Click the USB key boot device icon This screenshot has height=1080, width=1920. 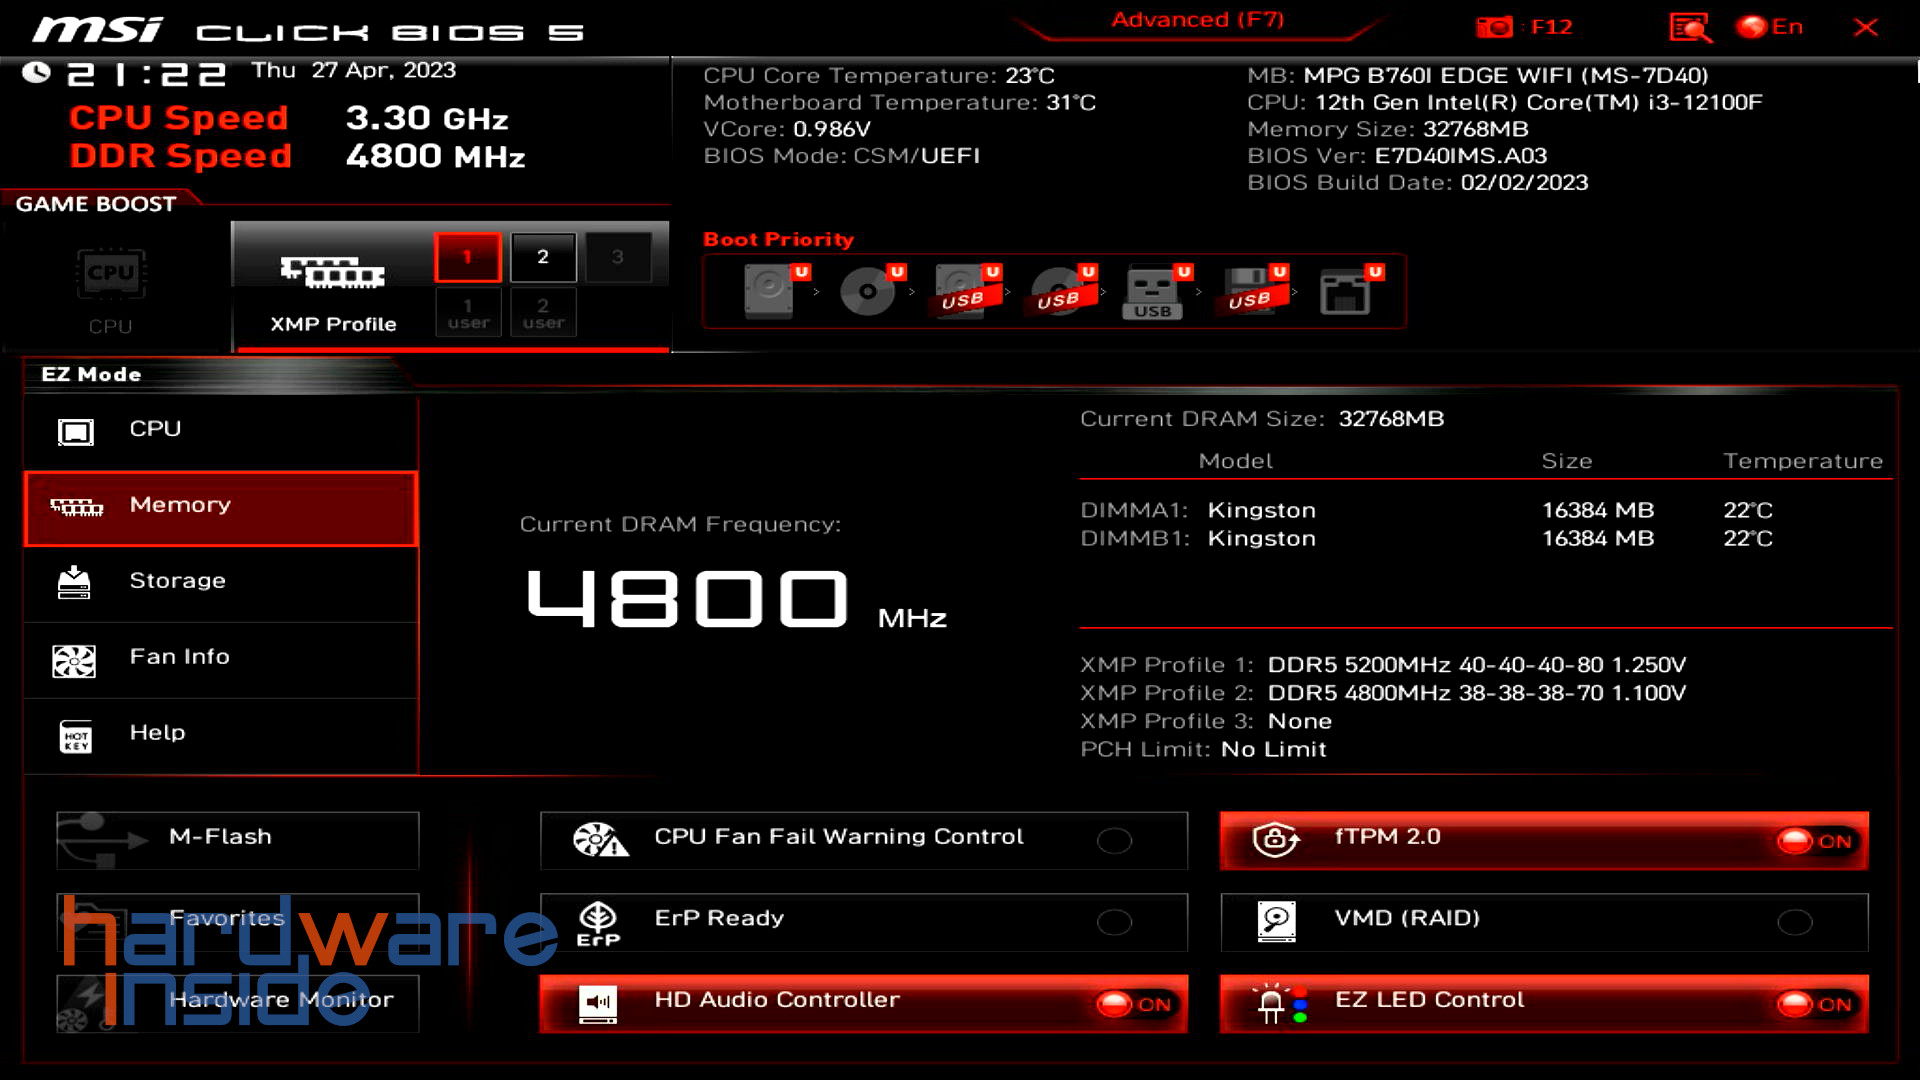[x=1153, y=291]
